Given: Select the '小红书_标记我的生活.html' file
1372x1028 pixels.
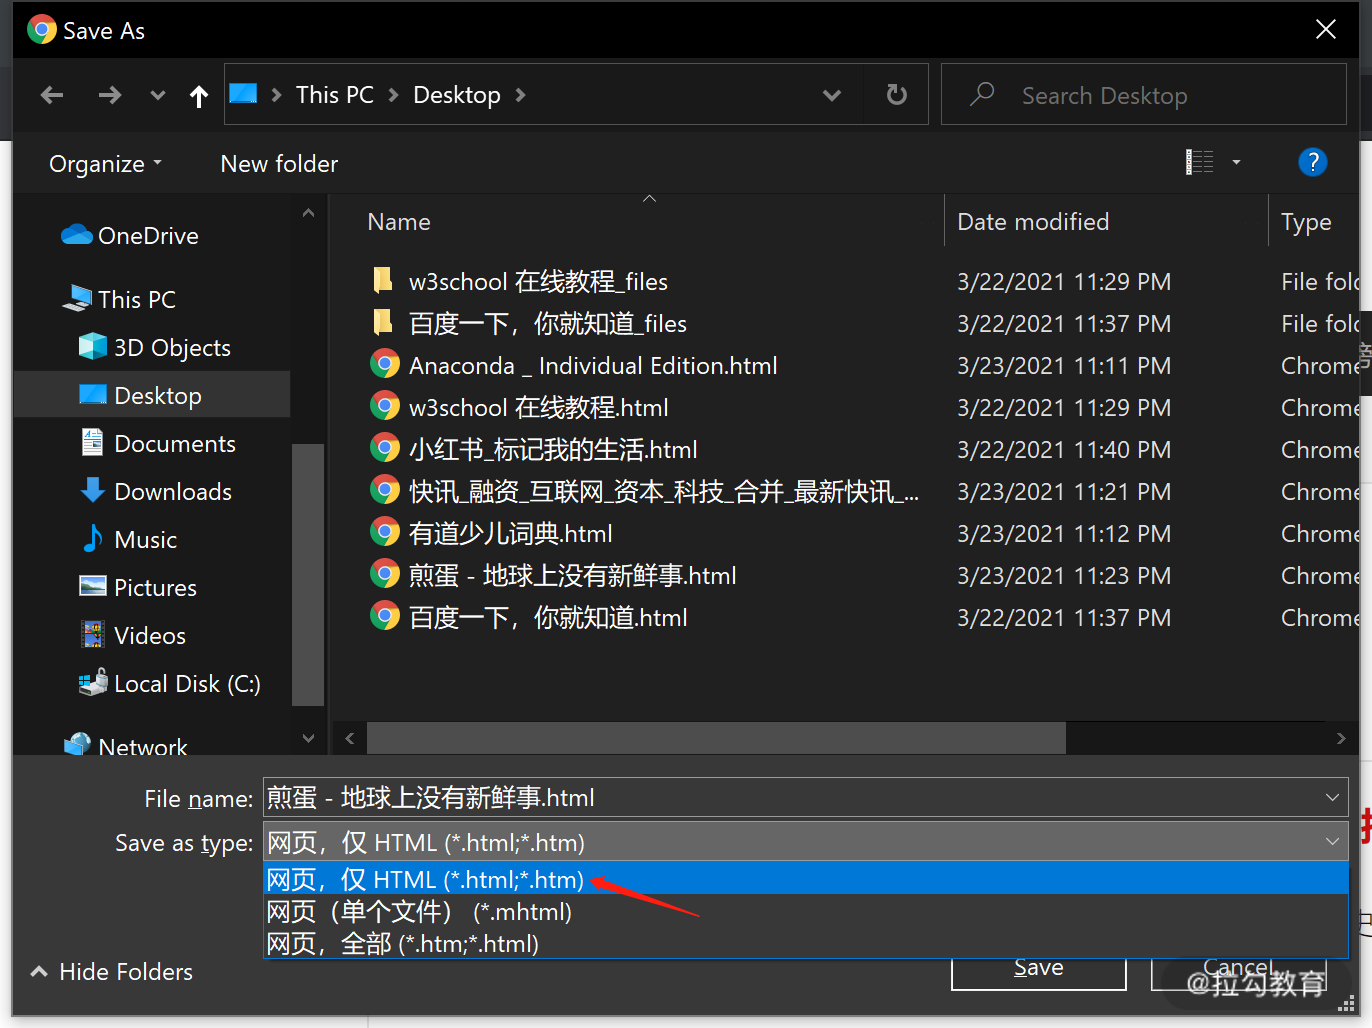Looking at the screenshot, I should pyautogui.click(x=553, y=450).
